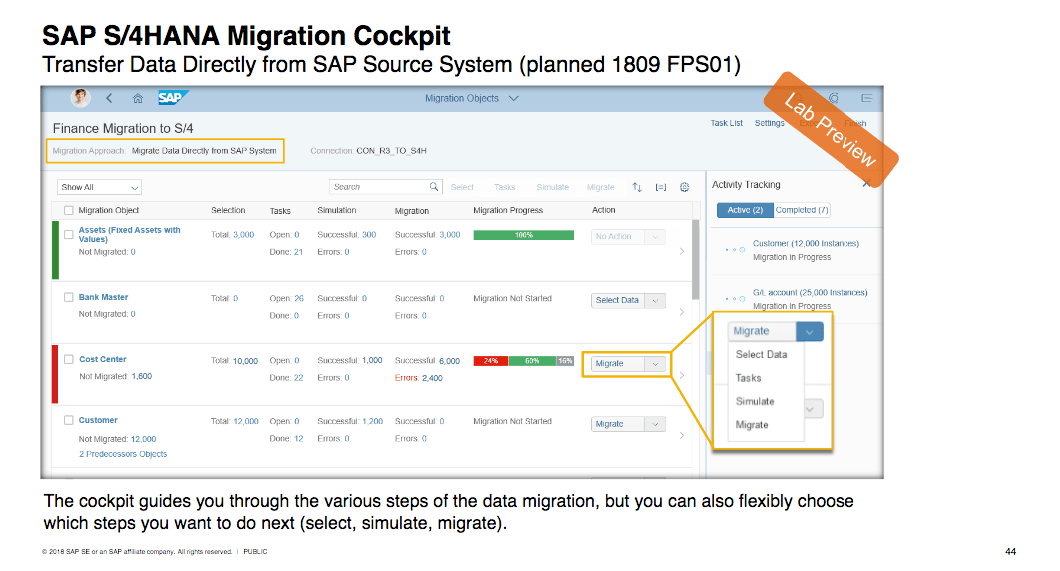Open the Assets (Fixed Assets with Values) link
The width and height of the screenshot is (1060, 571).
(129, 234)
